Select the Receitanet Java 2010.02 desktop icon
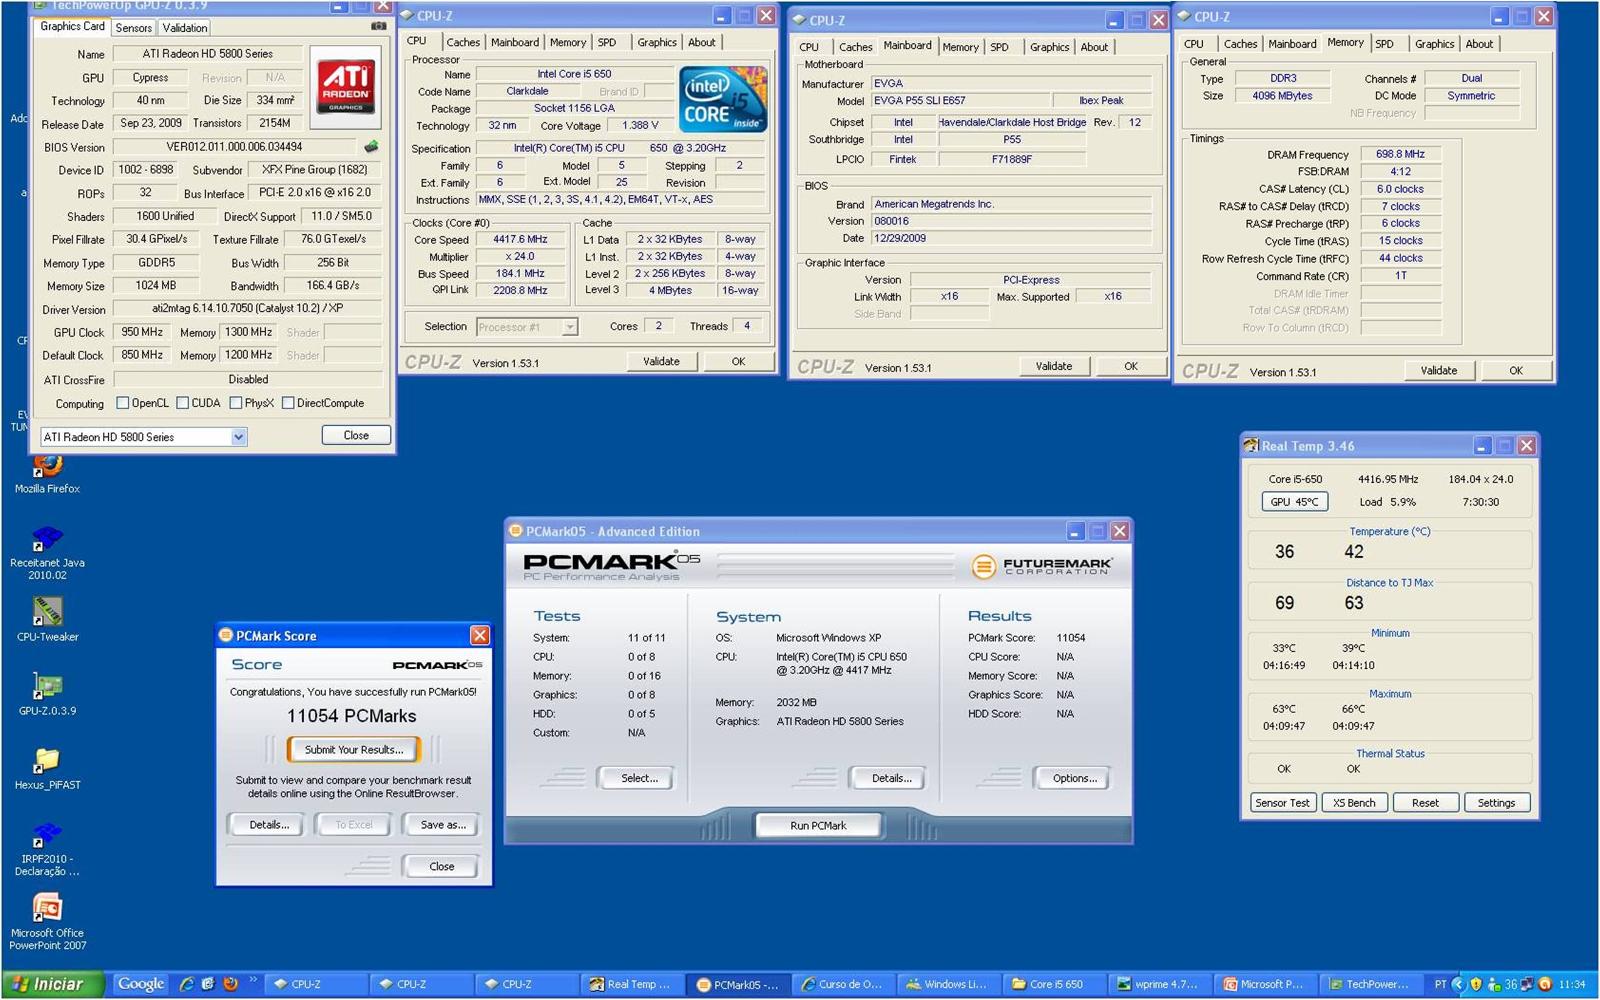Screen dimensions: 1600x1000 click(x=47, y=554)
